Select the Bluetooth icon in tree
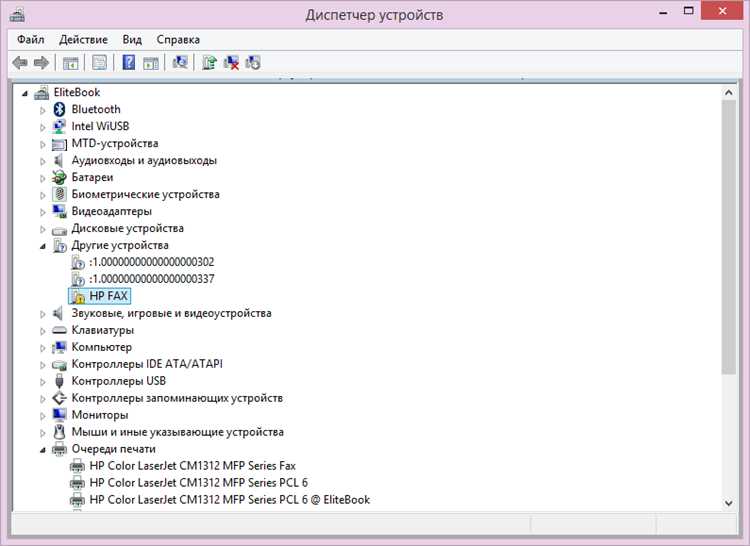 click(x=59, y=109)
